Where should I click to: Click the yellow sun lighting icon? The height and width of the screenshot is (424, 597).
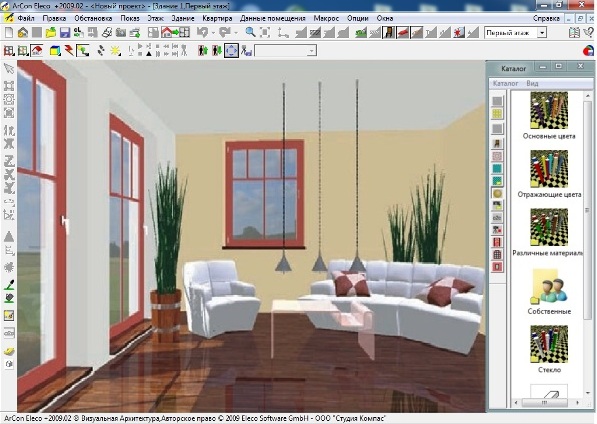click(x=115, y=51)
